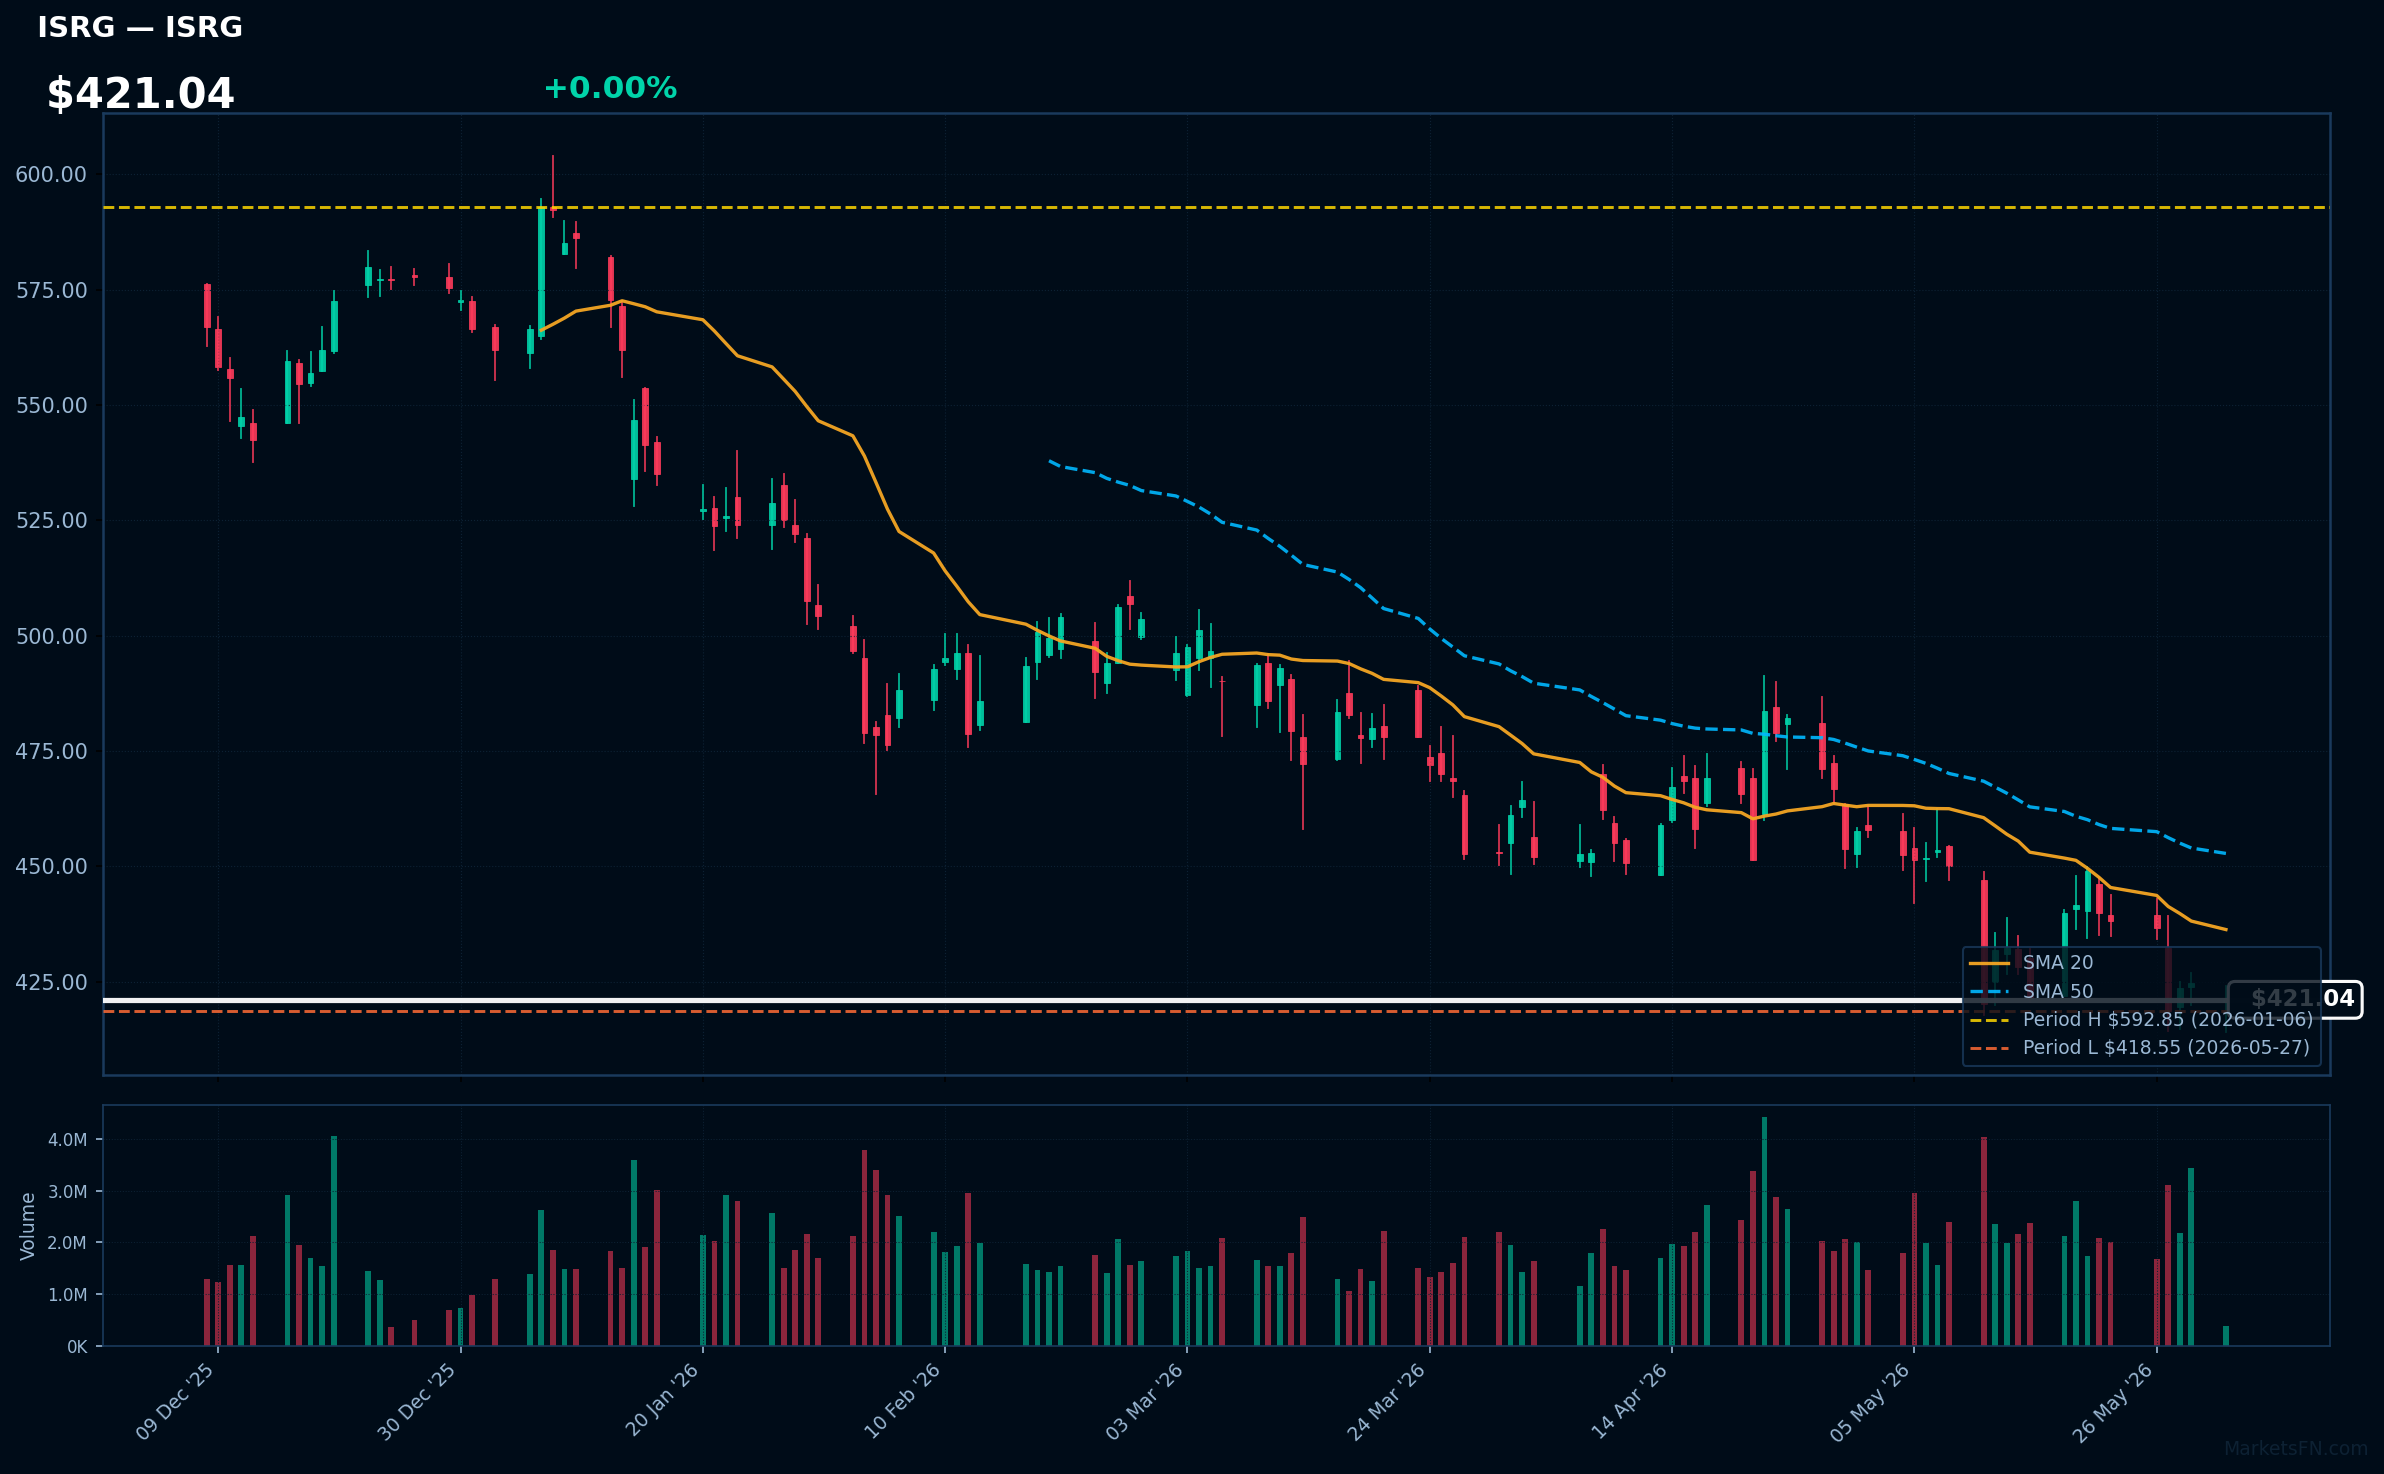Click the 425.00 price axis label
Screen dimensions: 2384x1474
(x=51, y=983)
